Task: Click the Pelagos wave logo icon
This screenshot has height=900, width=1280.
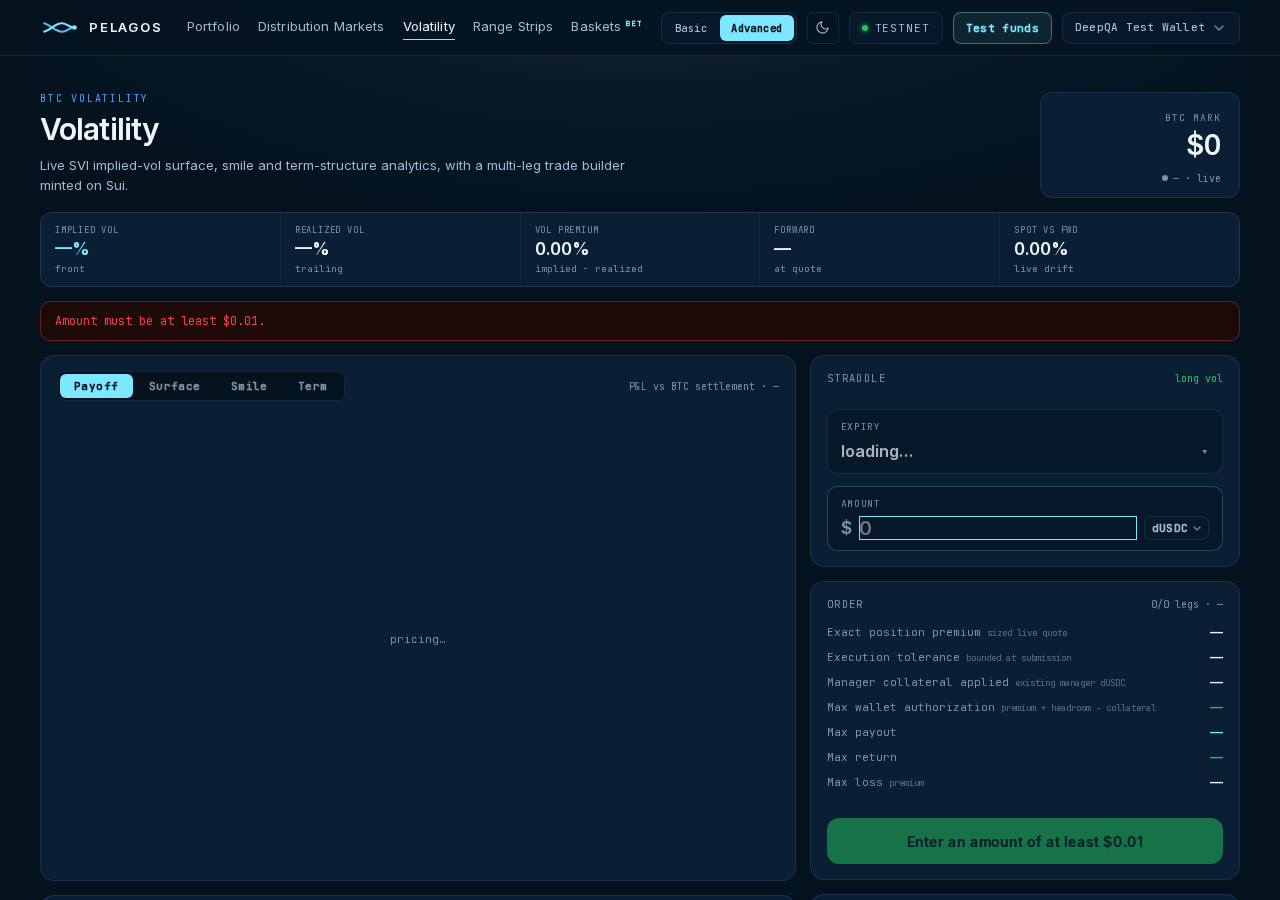Action: pyautogui.click(x=60, y=27)
